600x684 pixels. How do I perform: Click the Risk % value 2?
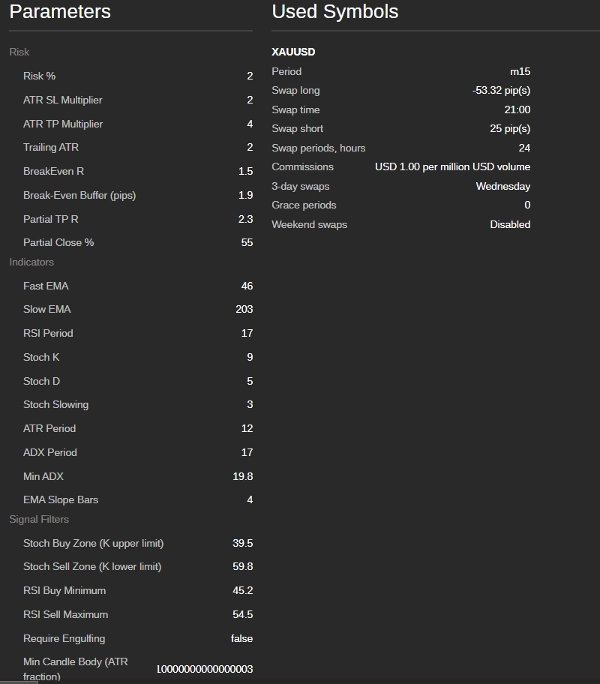coord(250,76)
